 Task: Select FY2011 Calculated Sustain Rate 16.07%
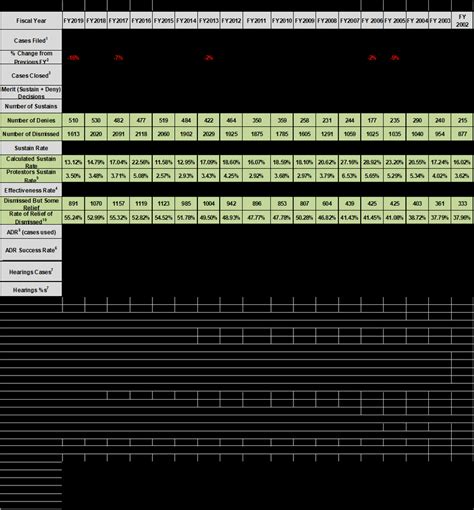point(257,162)
